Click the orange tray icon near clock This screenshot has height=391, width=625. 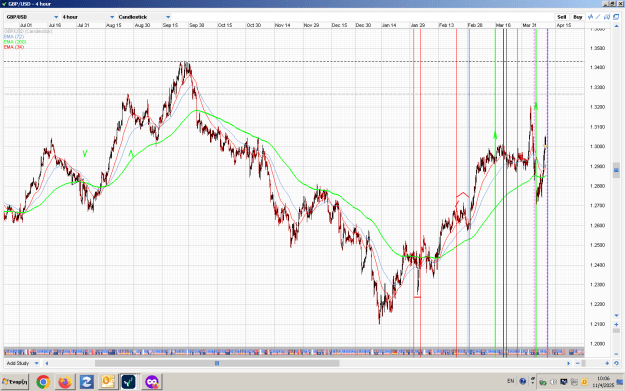[584, 382]
